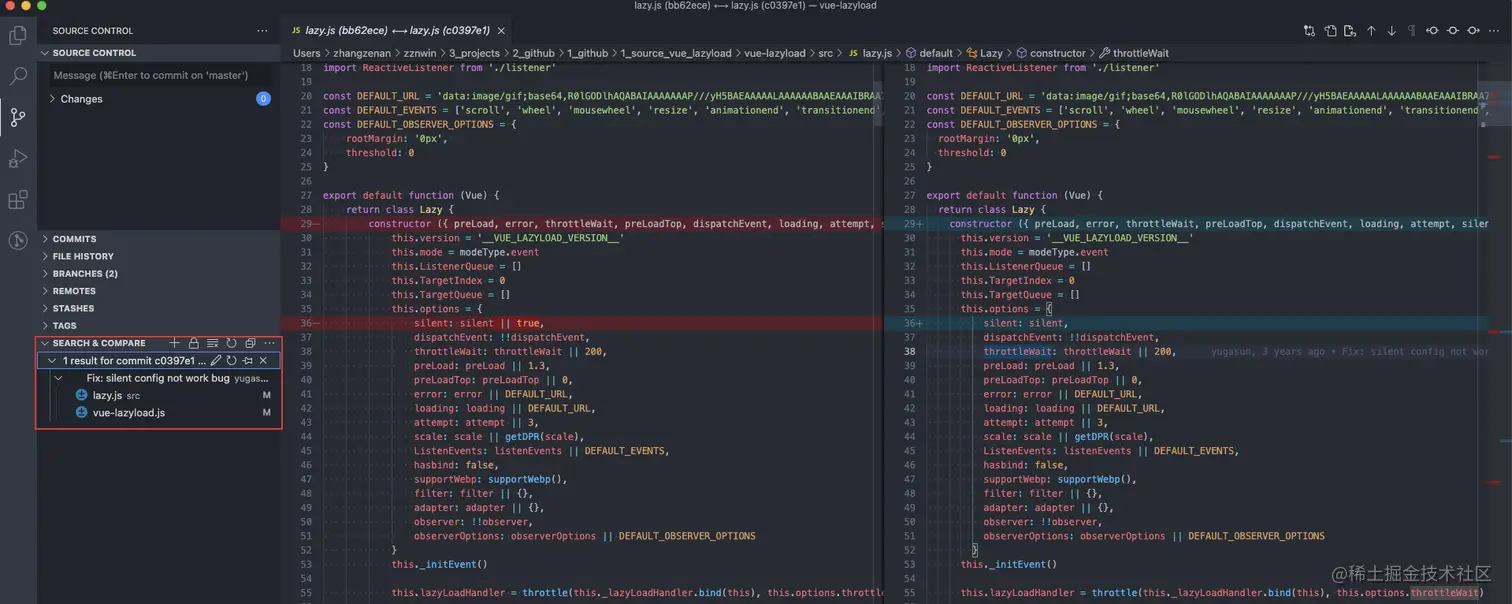
Task: Collapse 'Fix: silent config not work bug' commit
Action: point(59,378)
